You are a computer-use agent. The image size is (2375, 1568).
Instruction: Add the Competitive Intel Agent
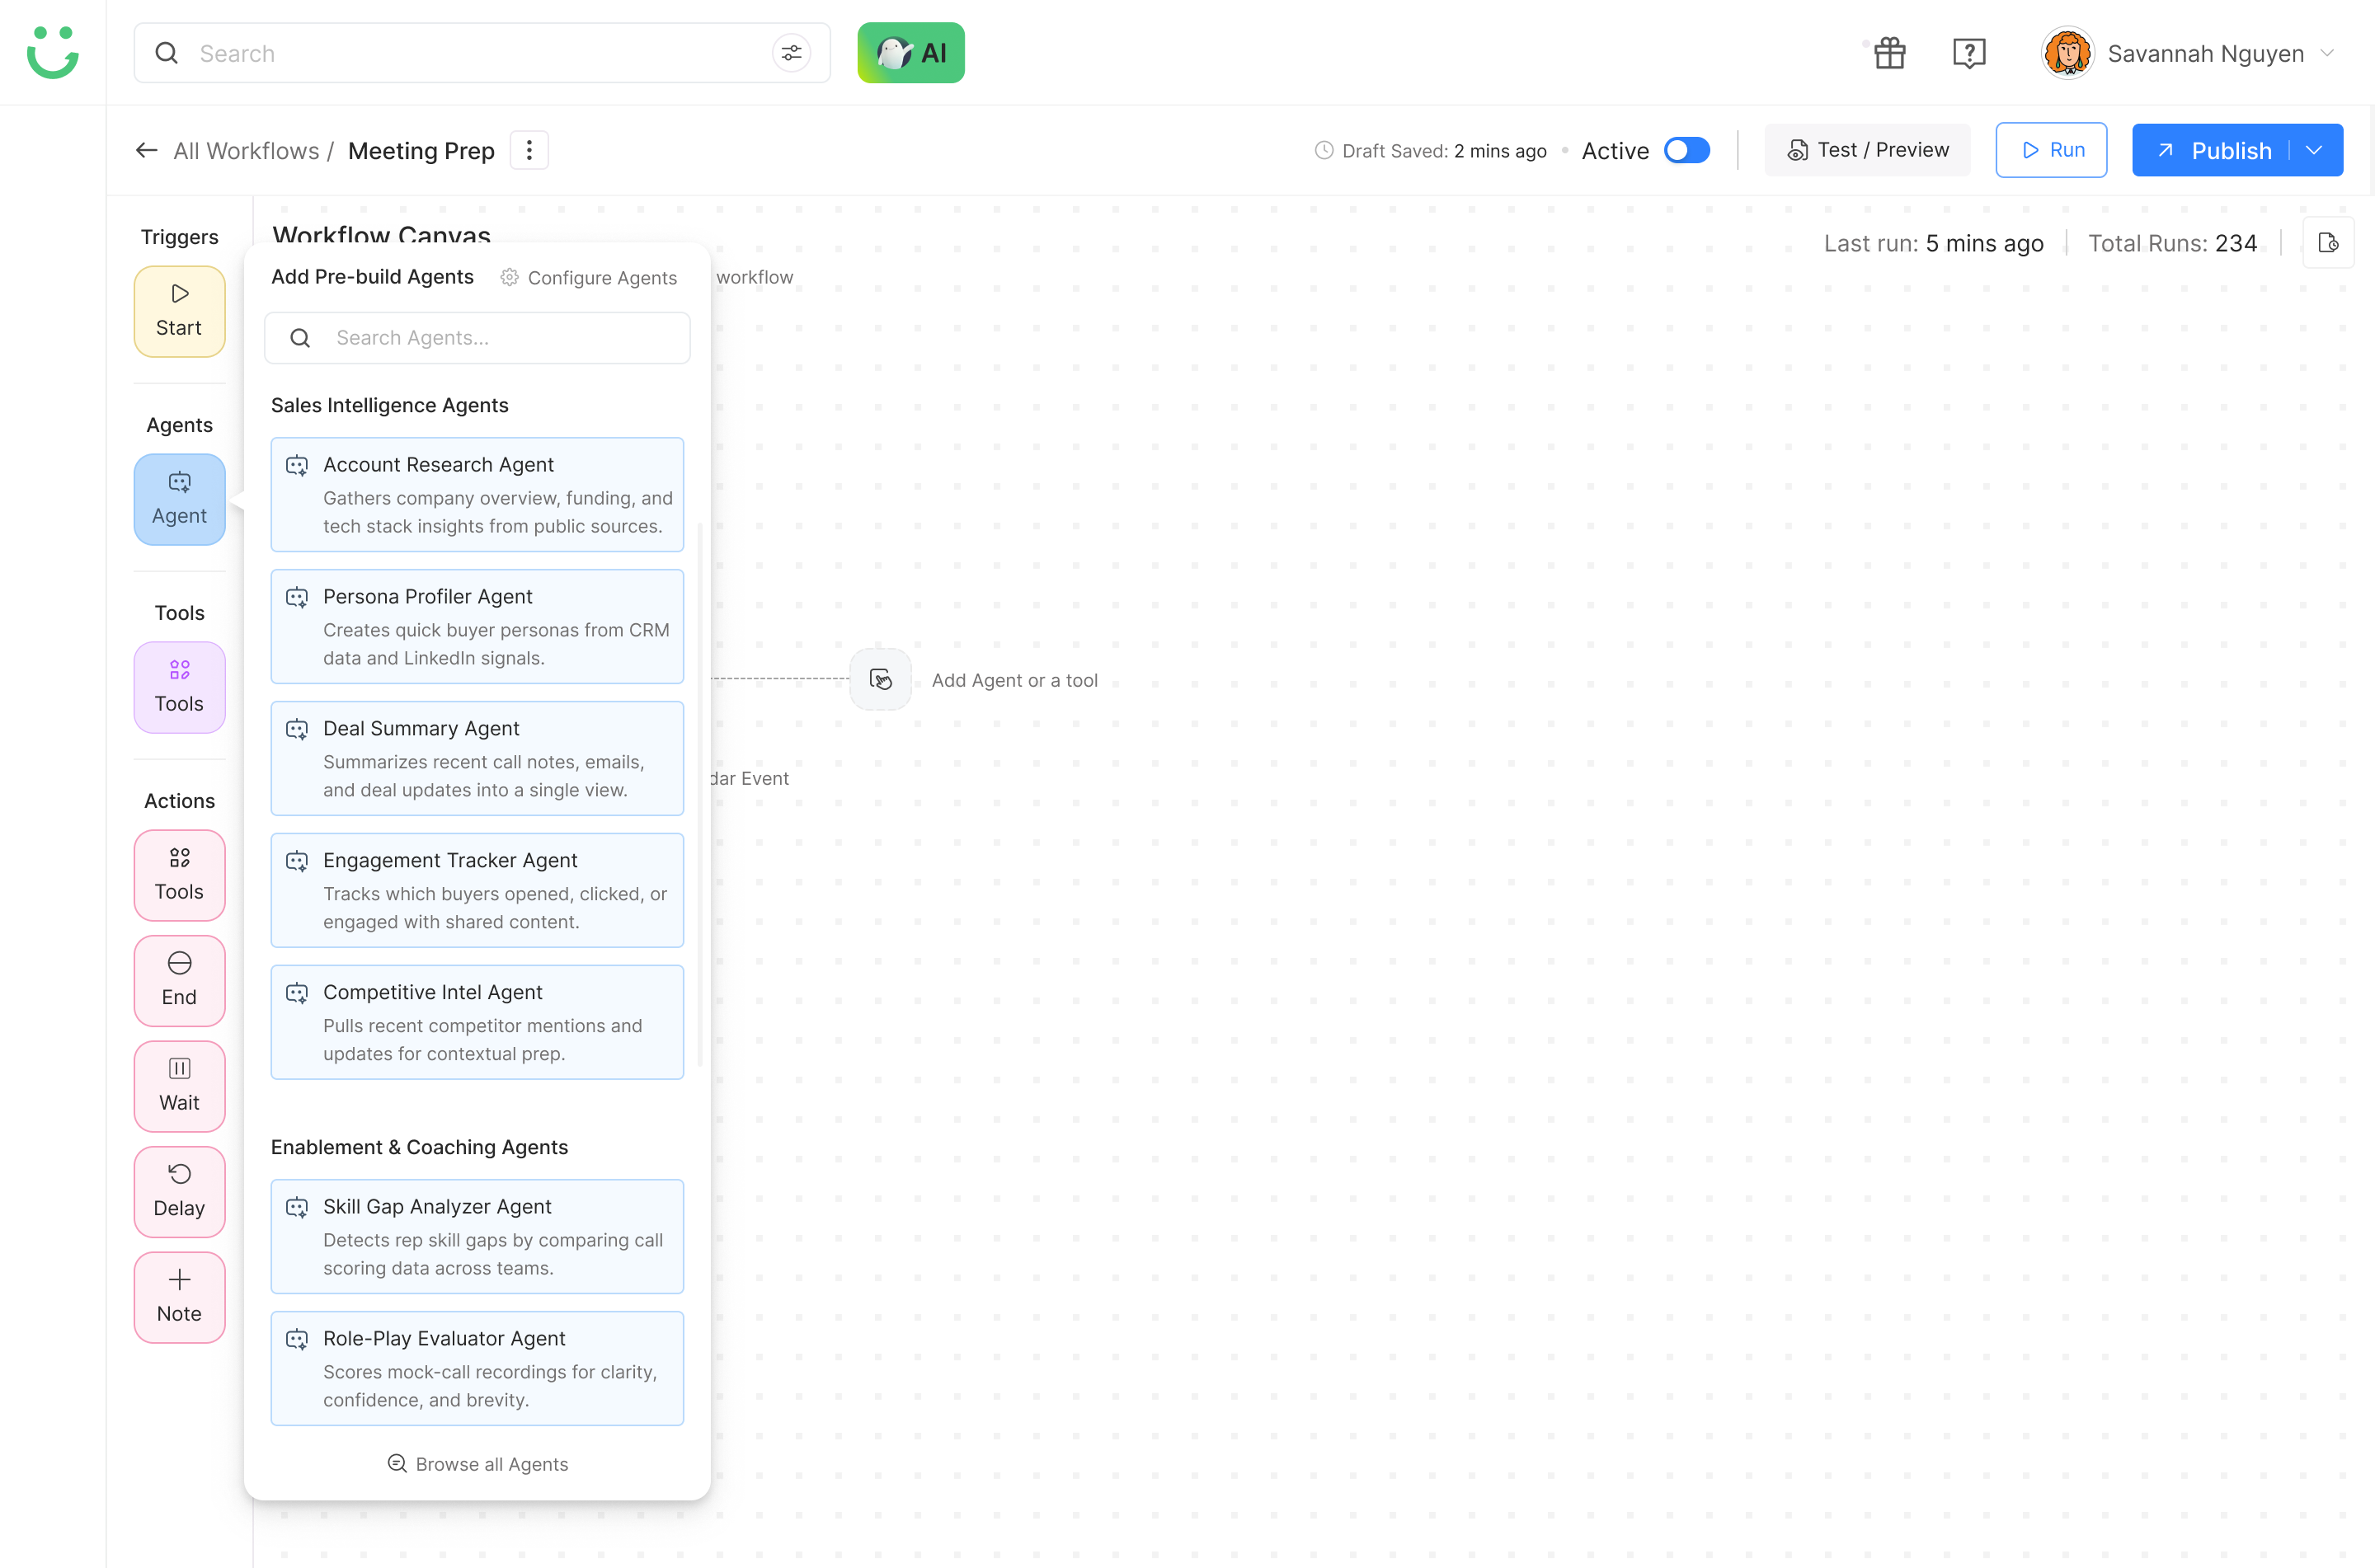coord(477,1022)
